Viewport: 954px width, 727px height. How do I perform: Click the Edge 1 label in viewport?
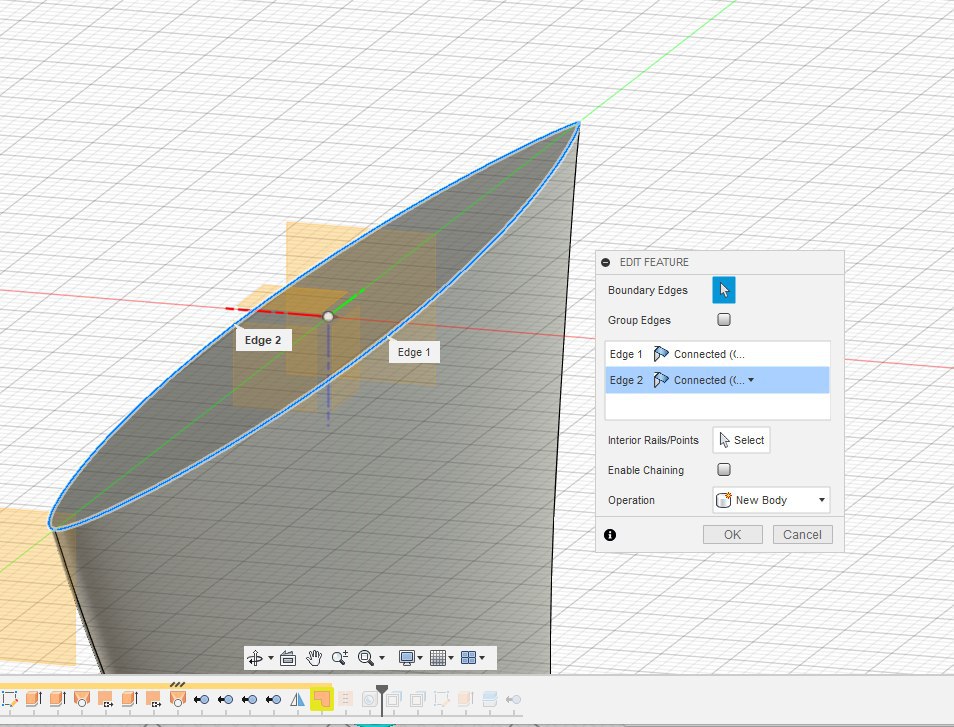tap(414, 352)
